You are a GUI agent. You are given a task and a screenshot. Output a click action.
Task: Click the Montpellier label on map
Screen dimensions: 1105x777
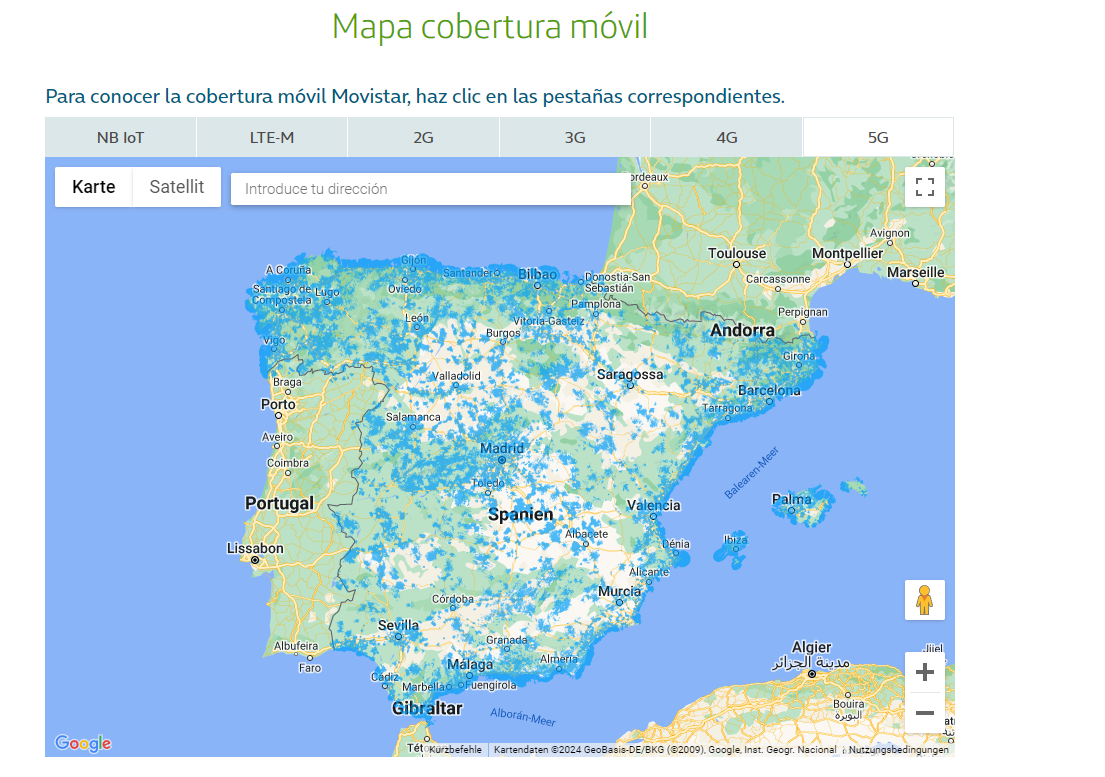[x=847, y=253]
